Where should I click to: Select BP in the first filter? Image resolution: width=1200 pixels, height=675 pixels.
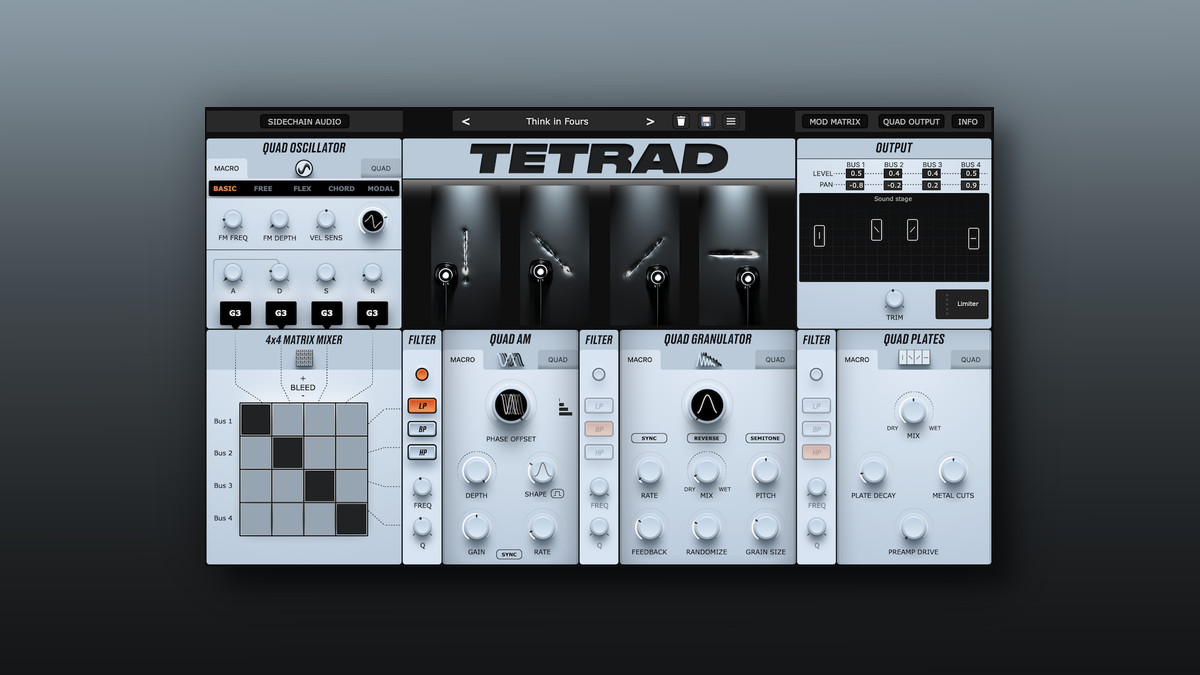tap(422, 429)
